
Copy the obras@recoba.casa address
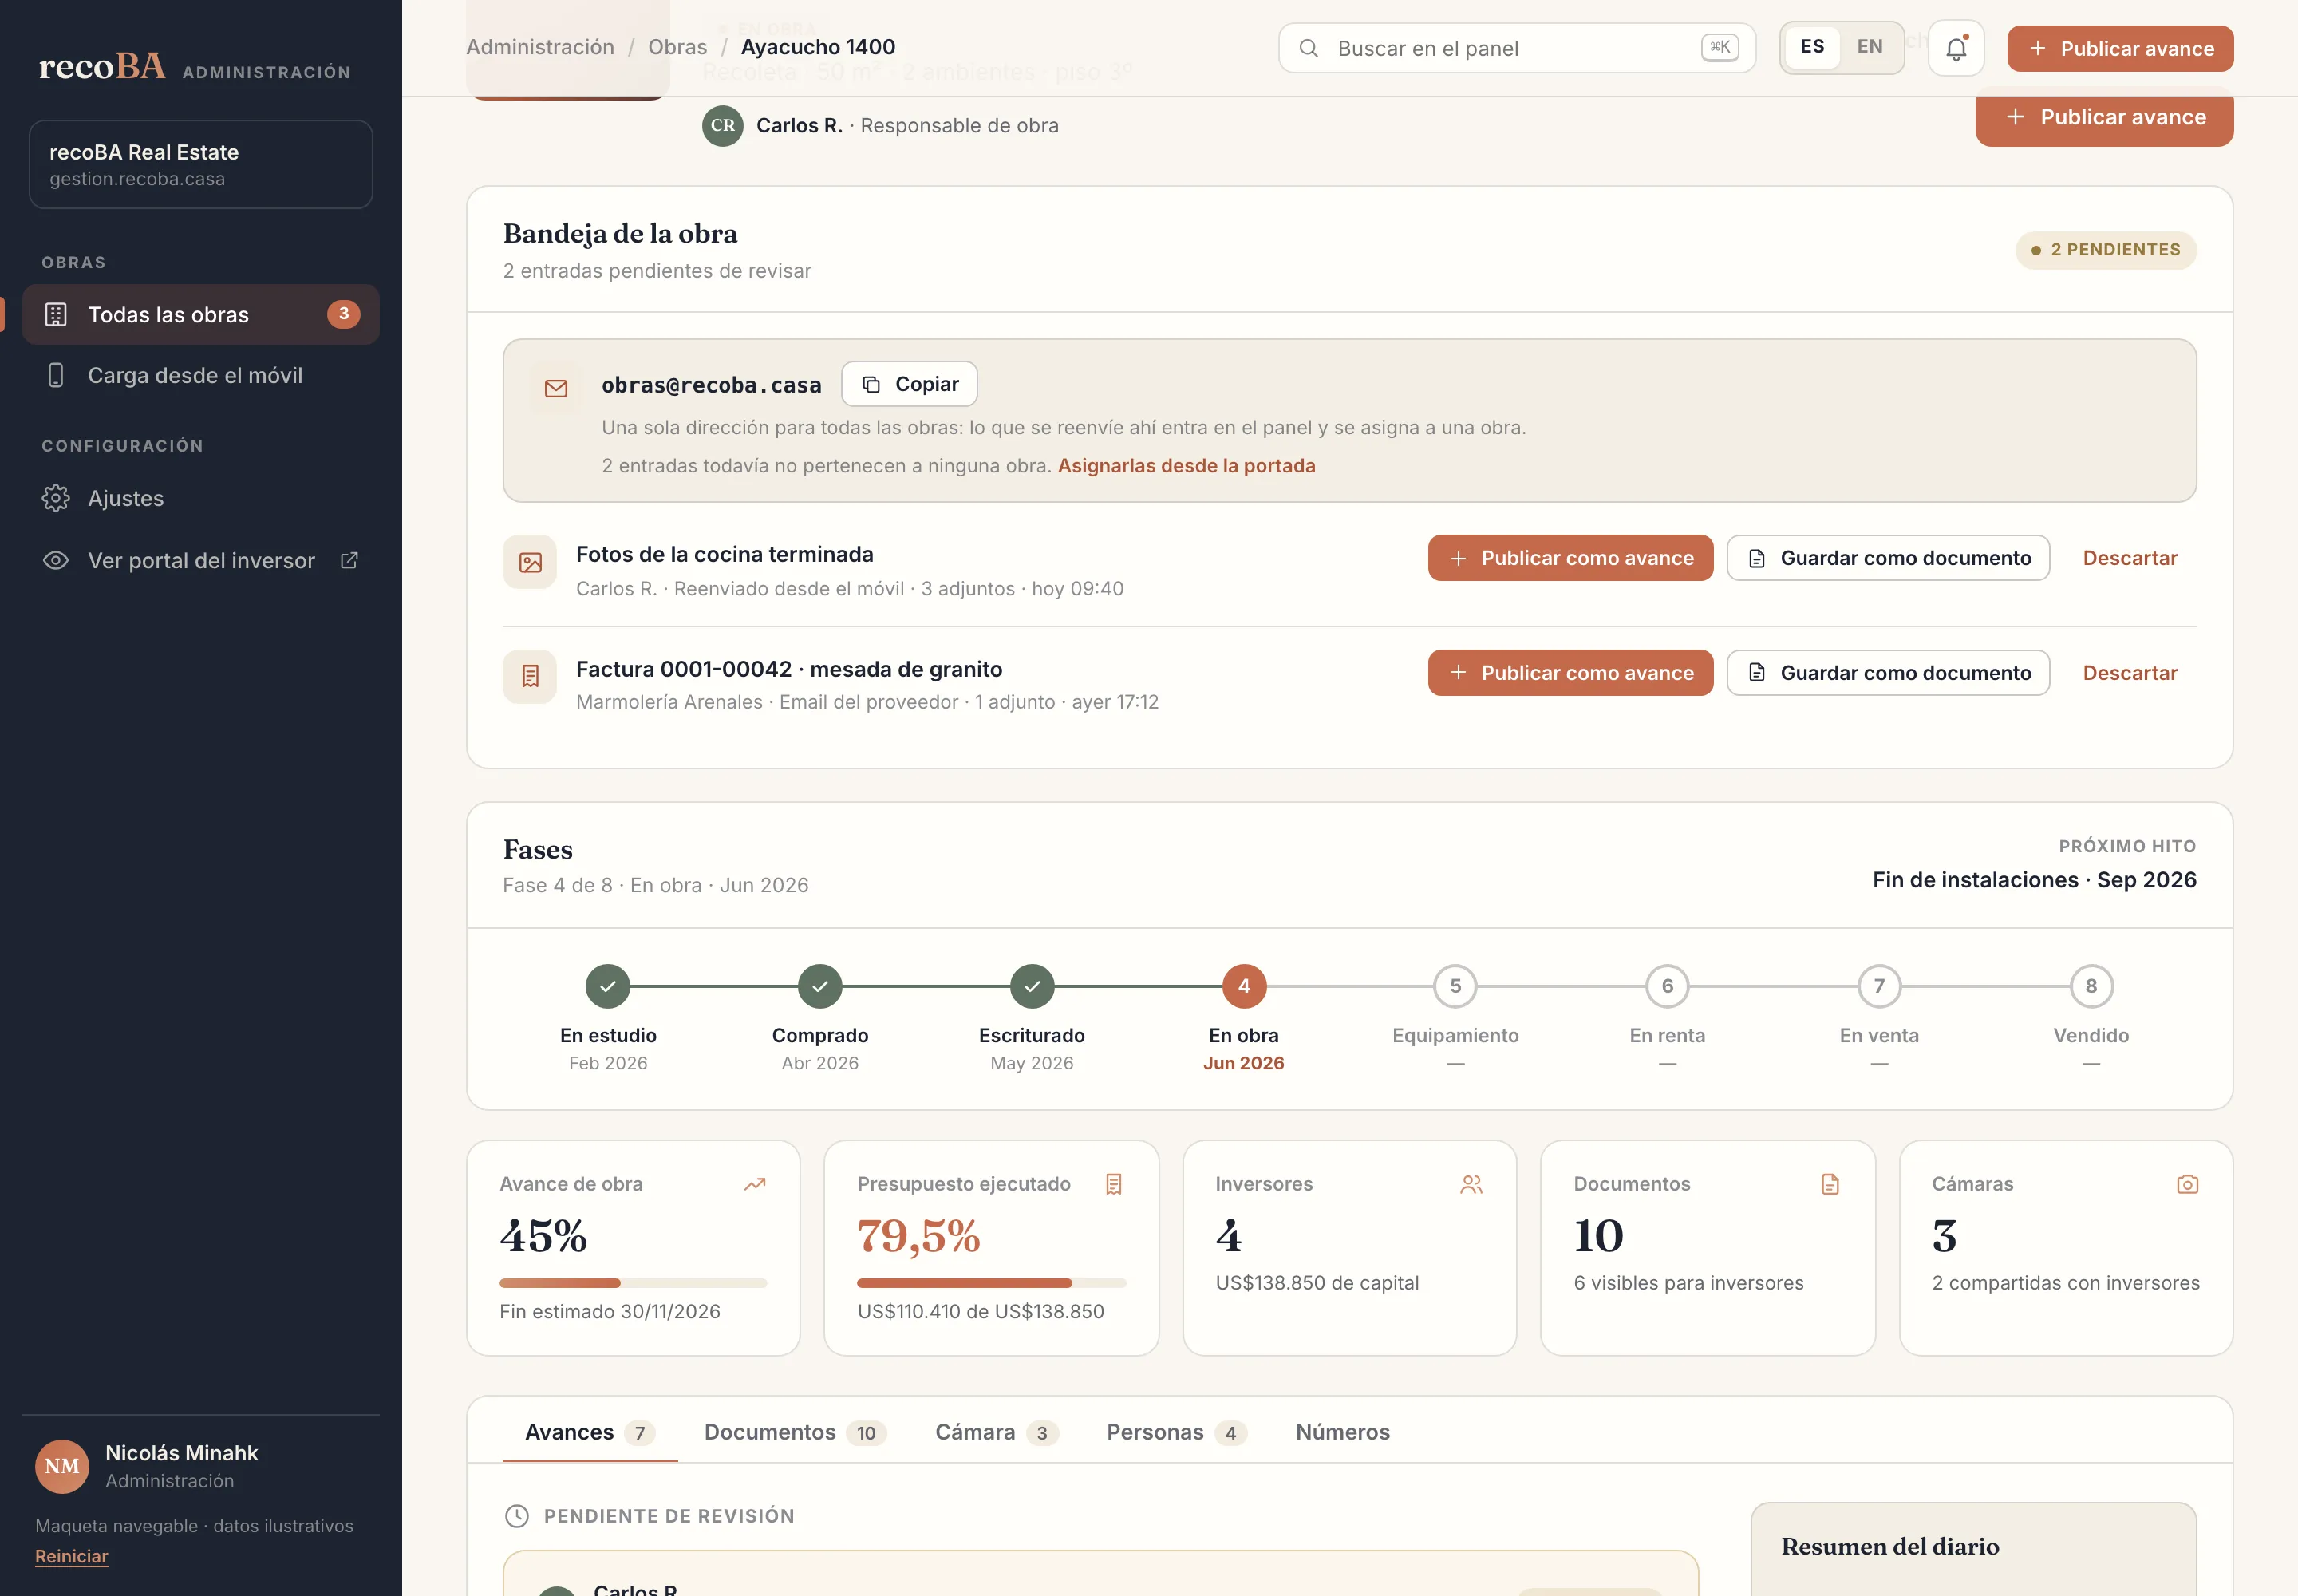point(909,384)
